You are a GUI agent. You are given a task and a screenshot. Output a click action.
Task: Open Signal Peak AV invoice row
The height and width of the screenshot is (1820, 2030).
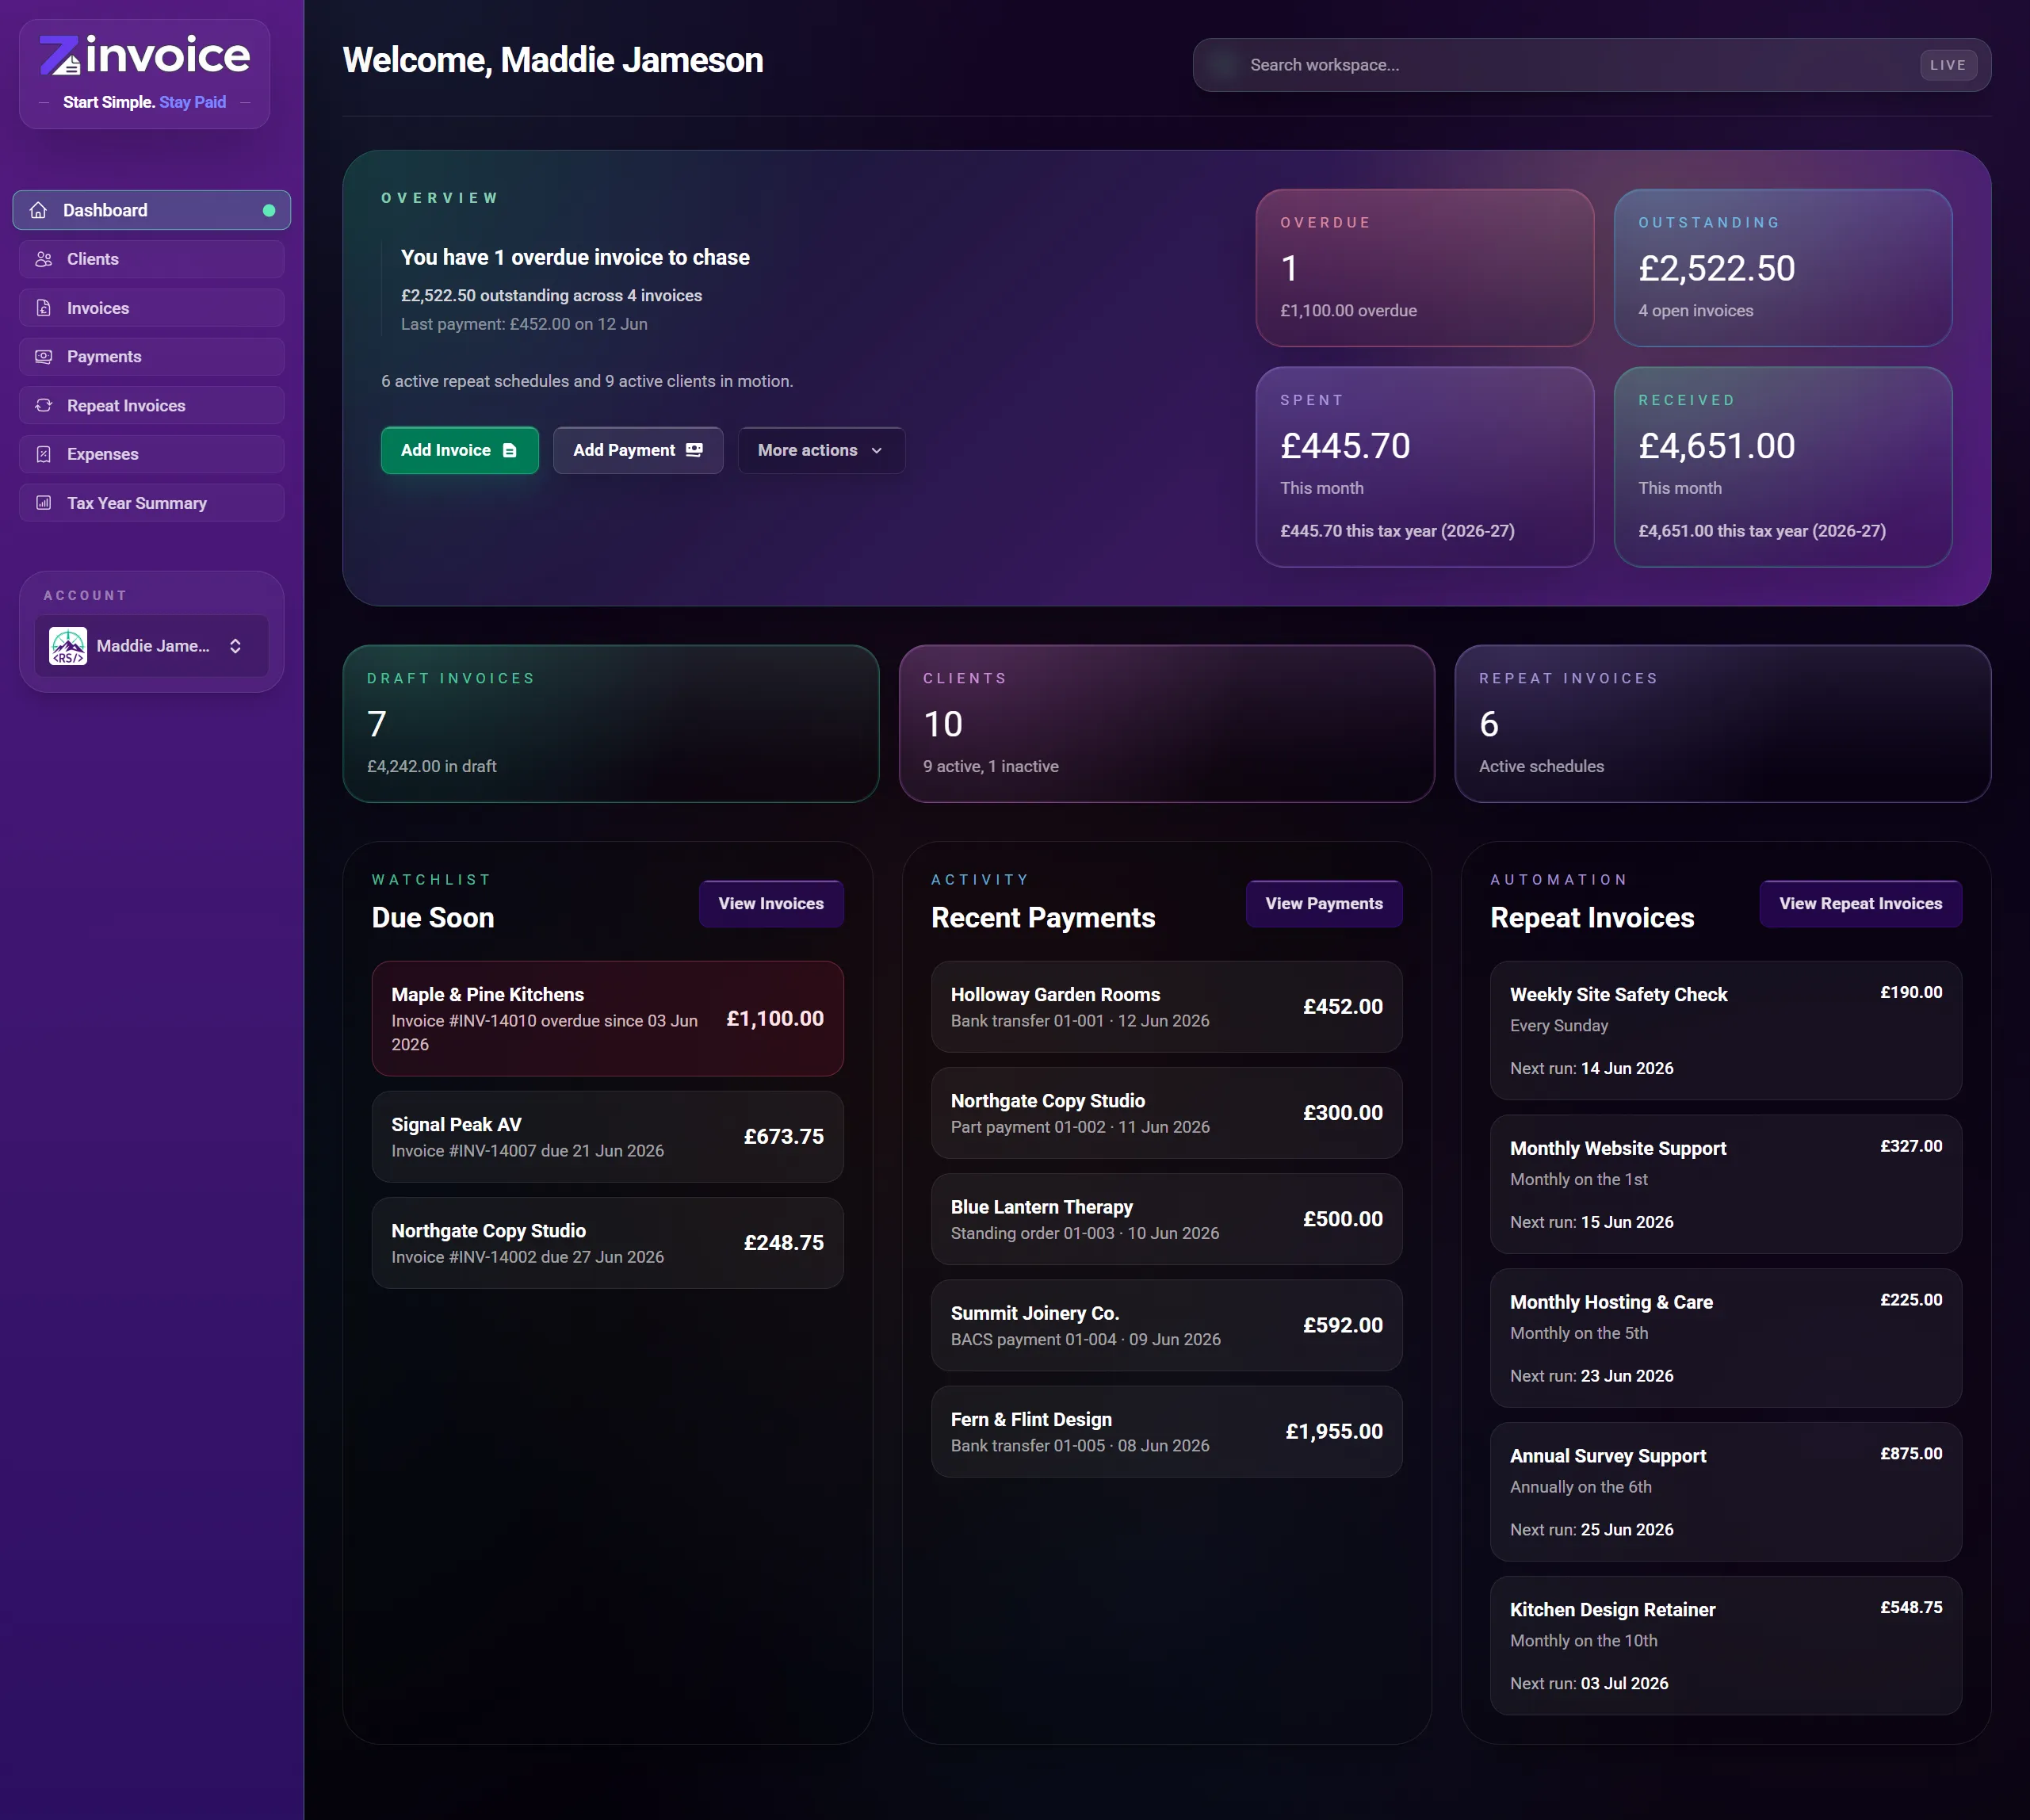click(608, 1137)
